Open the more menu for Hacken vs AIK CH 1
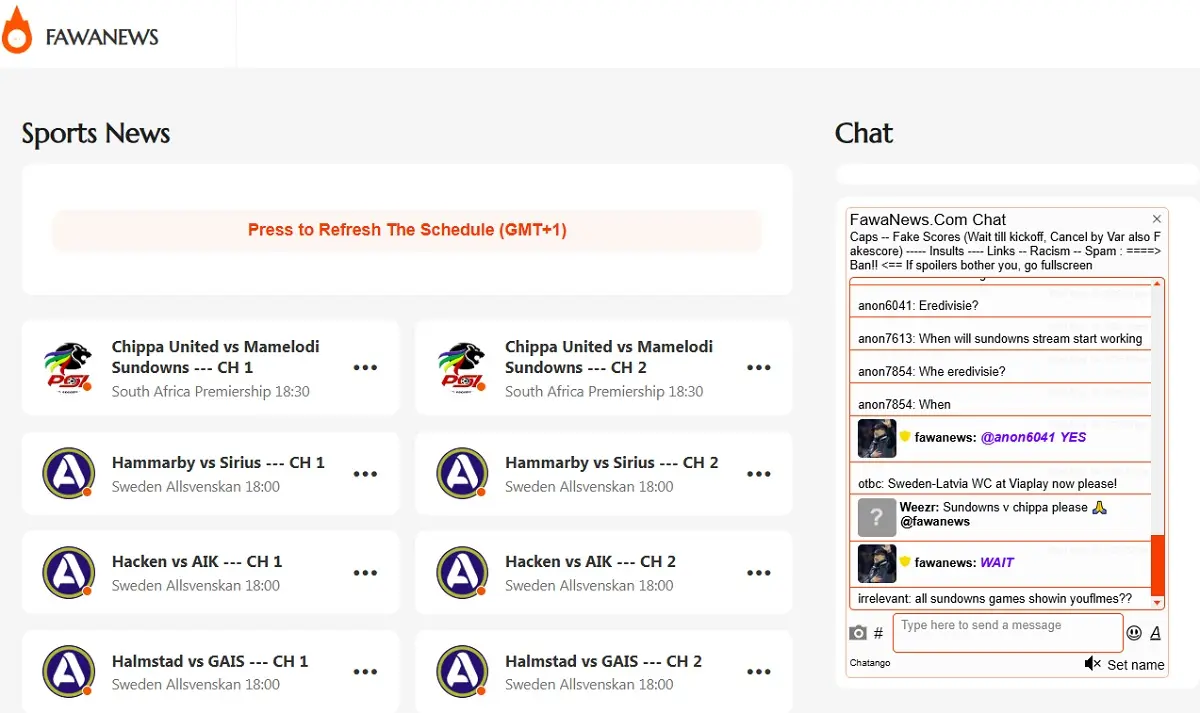This screenshot has width=1200, height=713. (365, 573)
